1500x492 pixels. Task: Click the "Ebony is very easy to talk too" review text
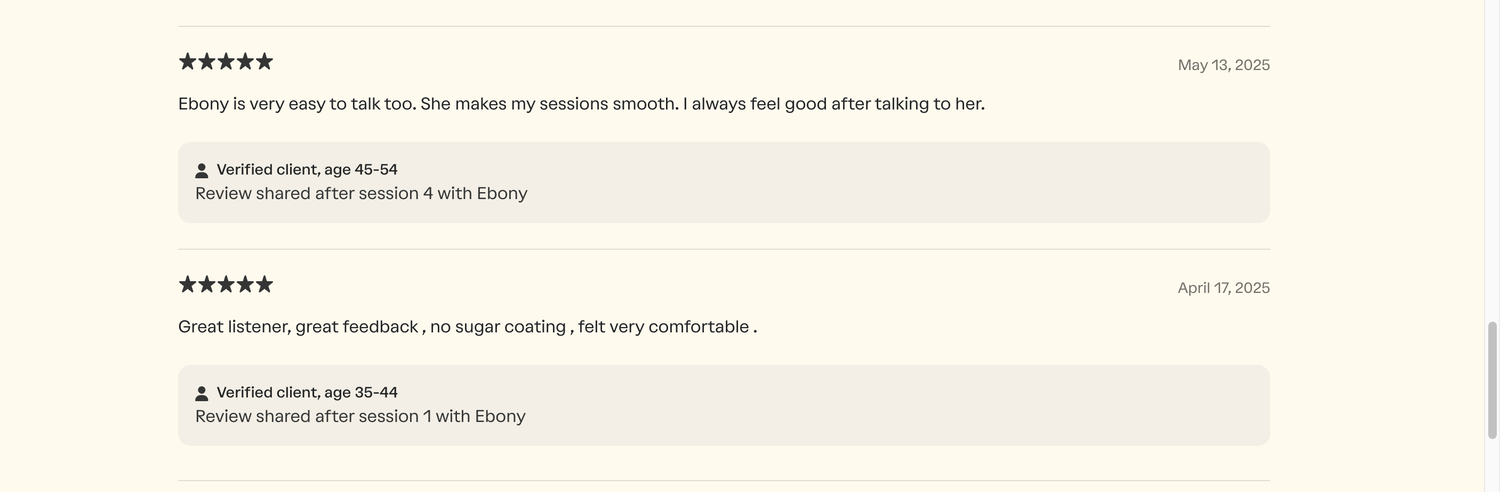click(581, 104)
